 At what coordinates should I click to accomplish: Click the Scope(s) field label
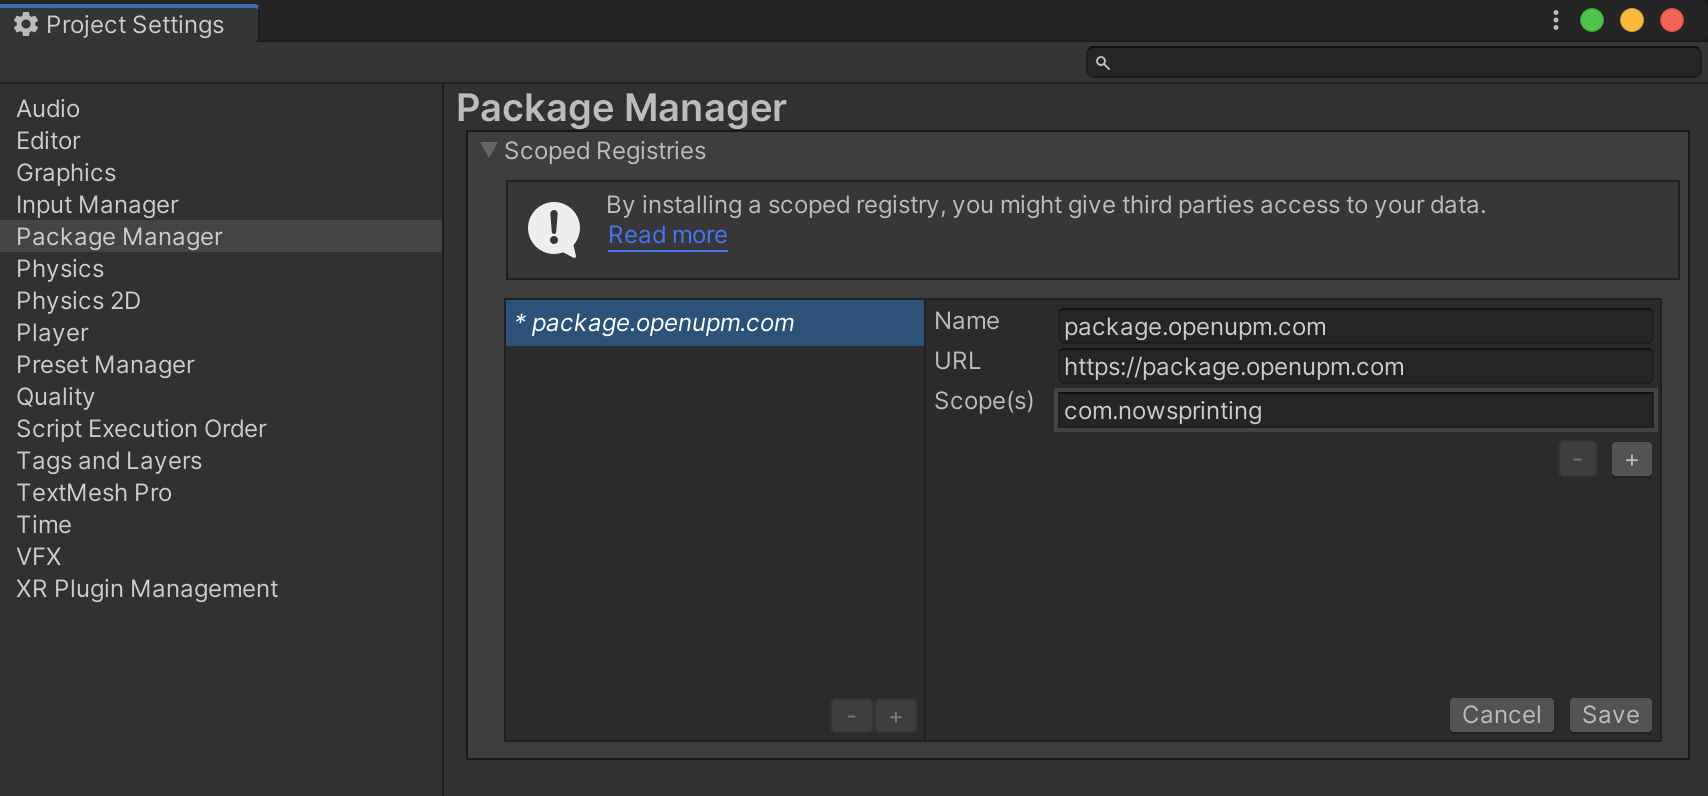point(984,401)
